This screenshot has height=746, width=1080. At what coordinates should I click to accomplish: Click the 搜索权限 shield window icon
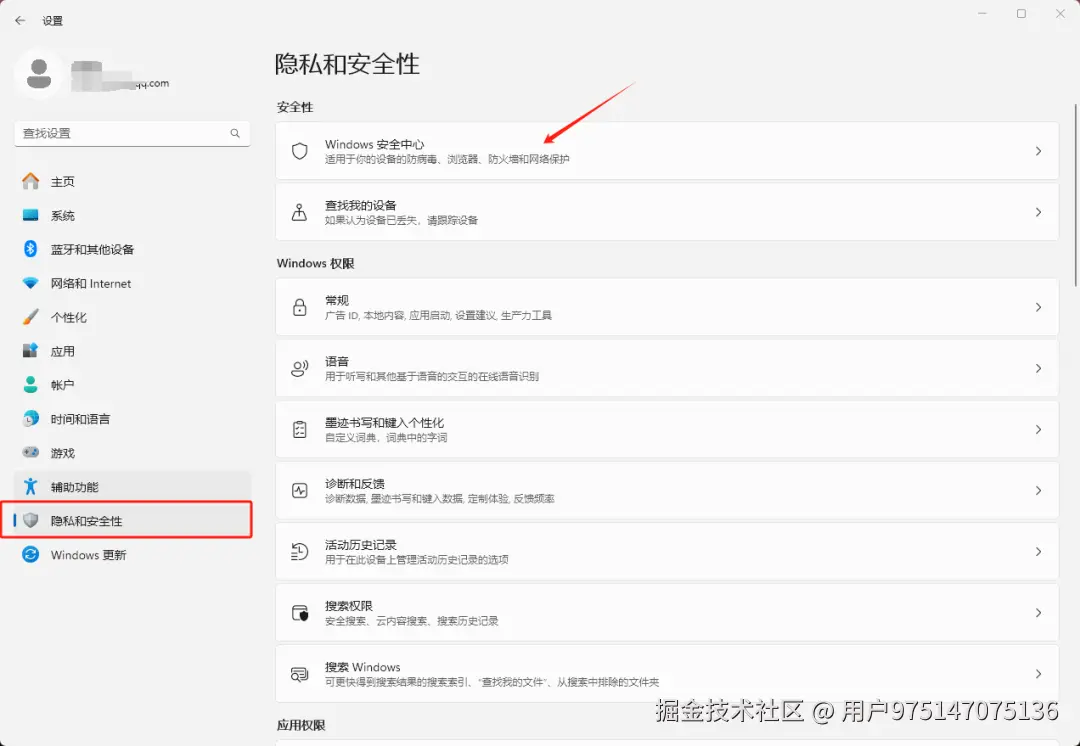[300, 612]
